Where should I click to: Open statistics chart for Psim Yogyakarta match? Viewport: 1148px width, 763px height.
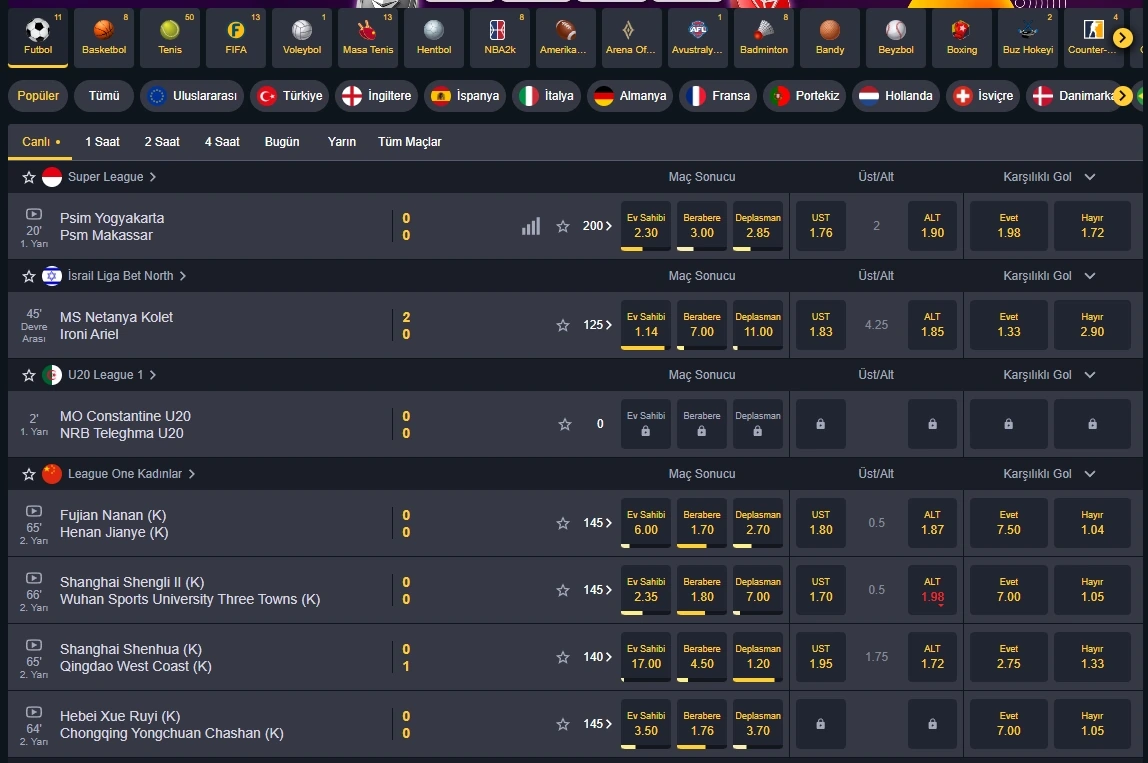coord(531,226)
